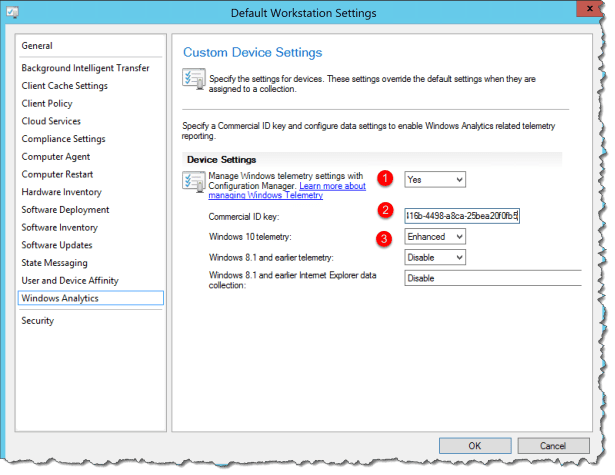Click the checklist icon beside Manage Windows telemetry
615x475 pixels.
(x=194, y=182)
